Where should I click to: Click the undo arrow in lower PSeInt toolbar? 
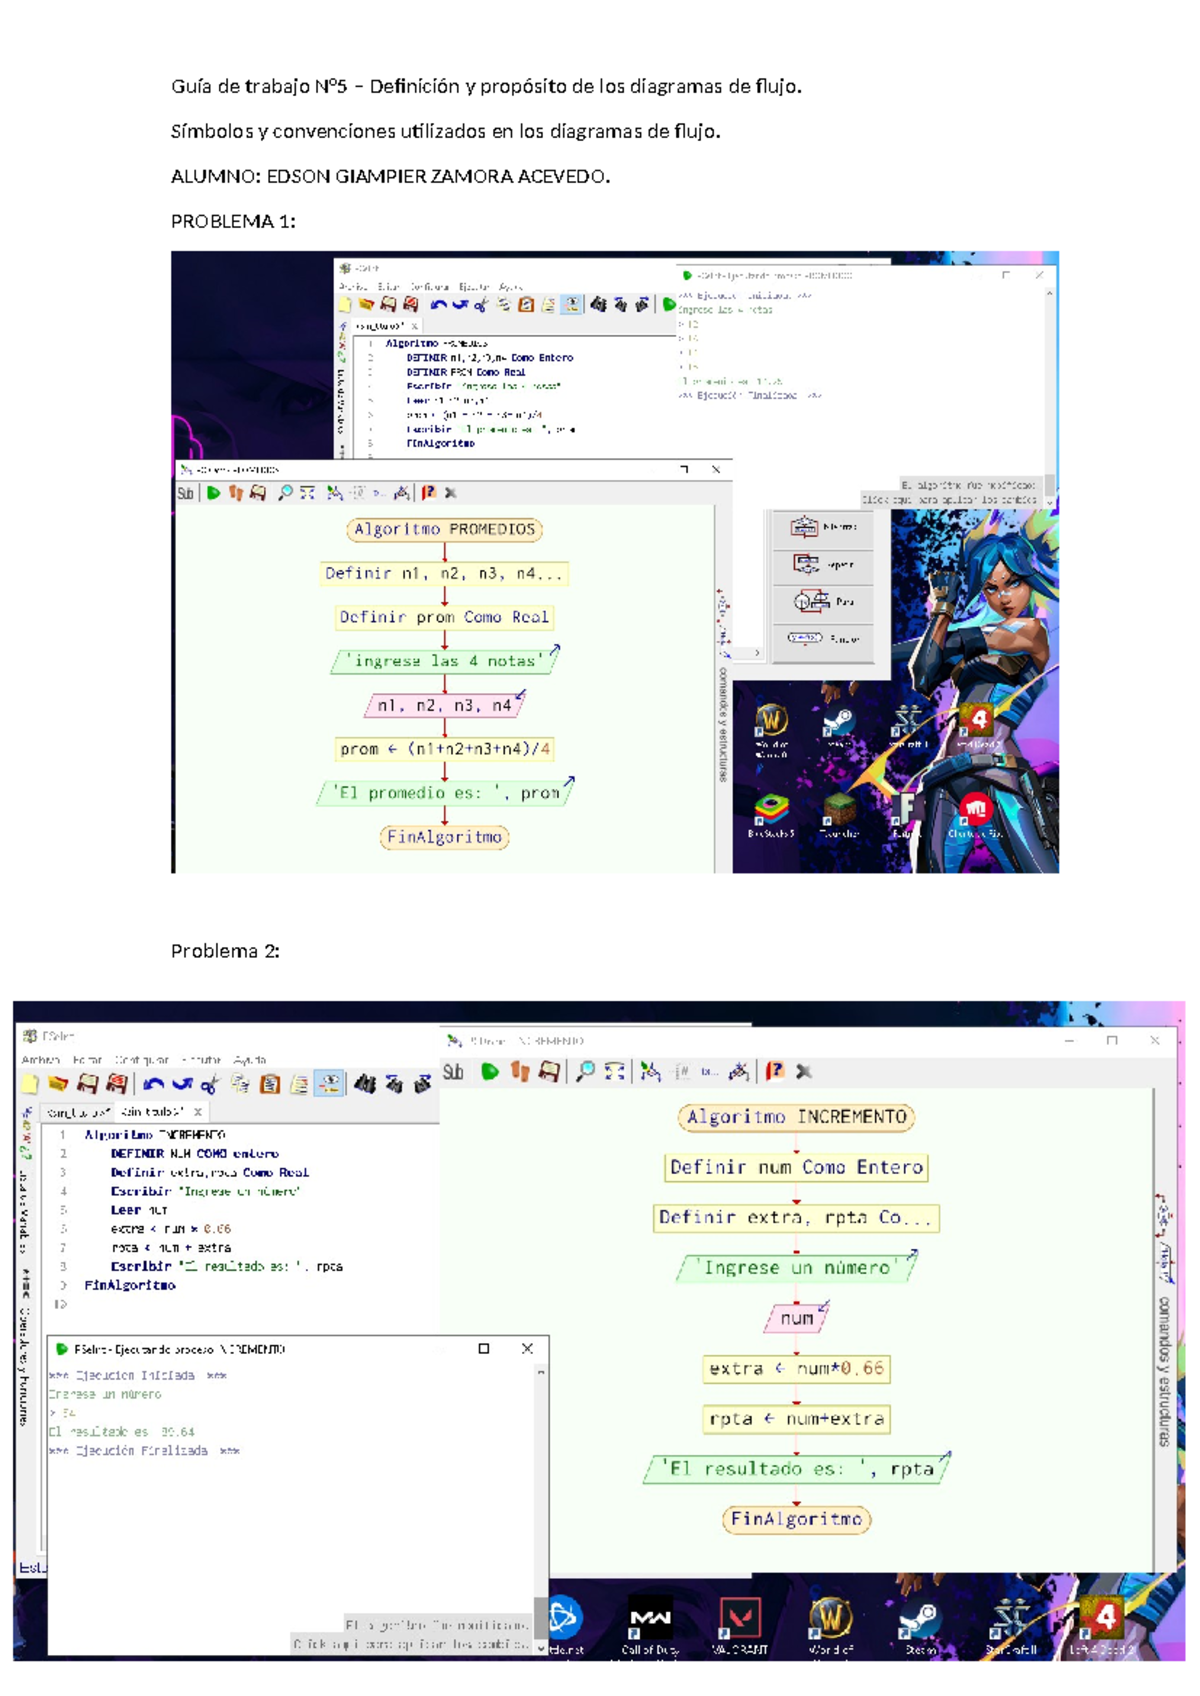click(x=153, y=1084)
